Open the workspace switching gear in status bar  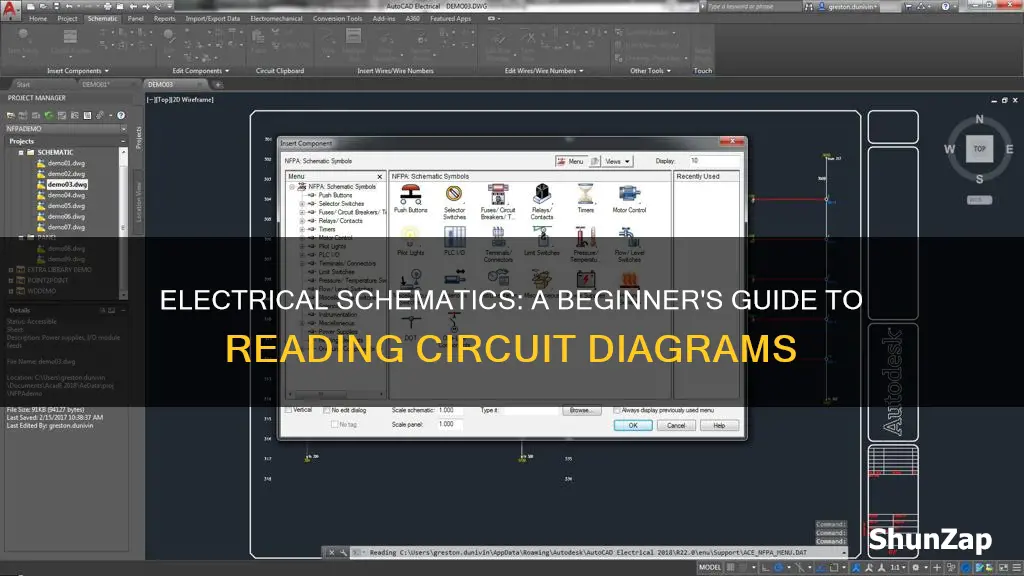pos(918,568)
